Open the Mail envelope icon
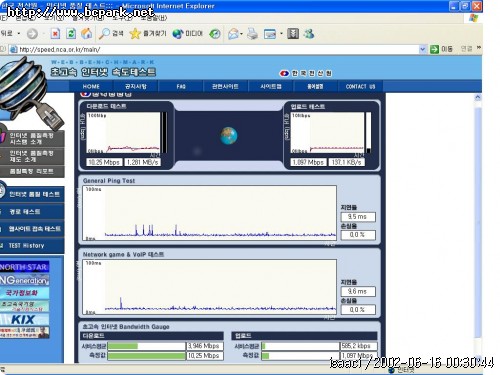 pyautogui.click(x=233, y=34)
